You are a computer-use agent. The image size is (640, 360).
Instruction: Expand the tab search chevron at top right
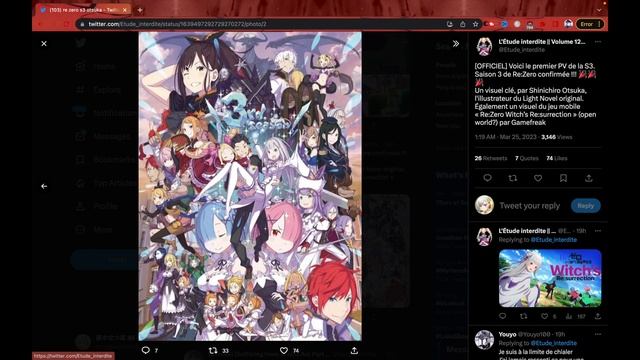(x=599, y=10)
